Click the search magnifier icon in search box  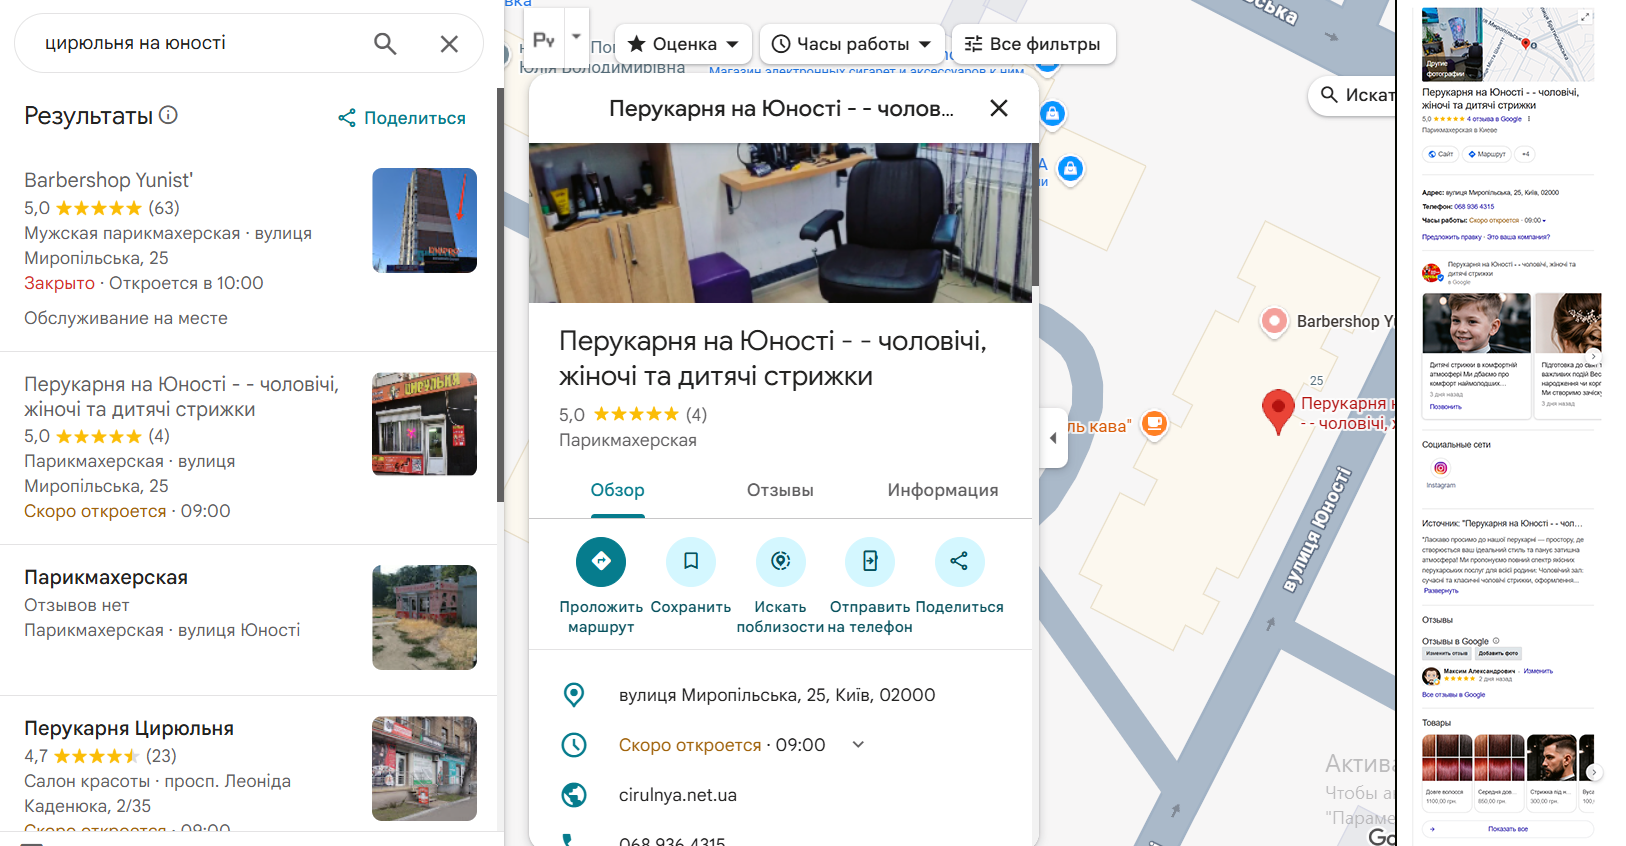(385, 43)
